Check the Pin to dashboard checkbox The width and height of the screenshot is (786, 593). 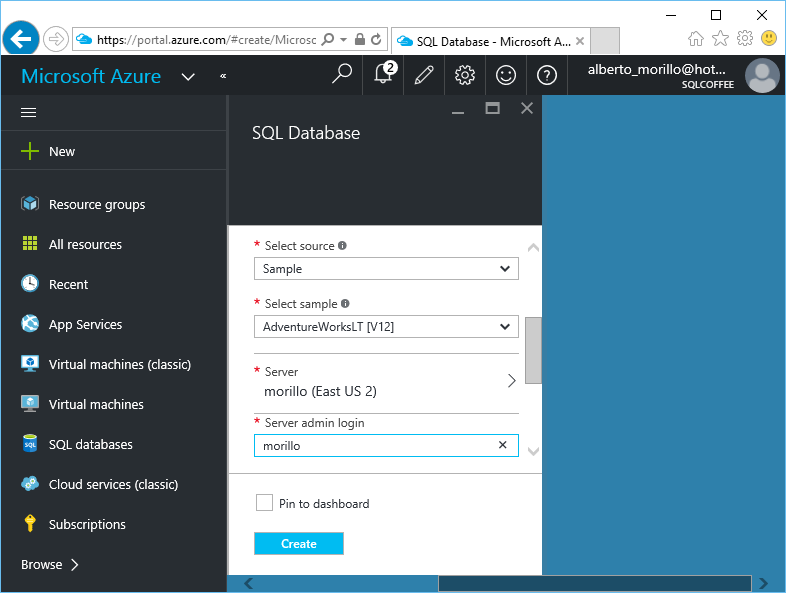coord(264,502)
